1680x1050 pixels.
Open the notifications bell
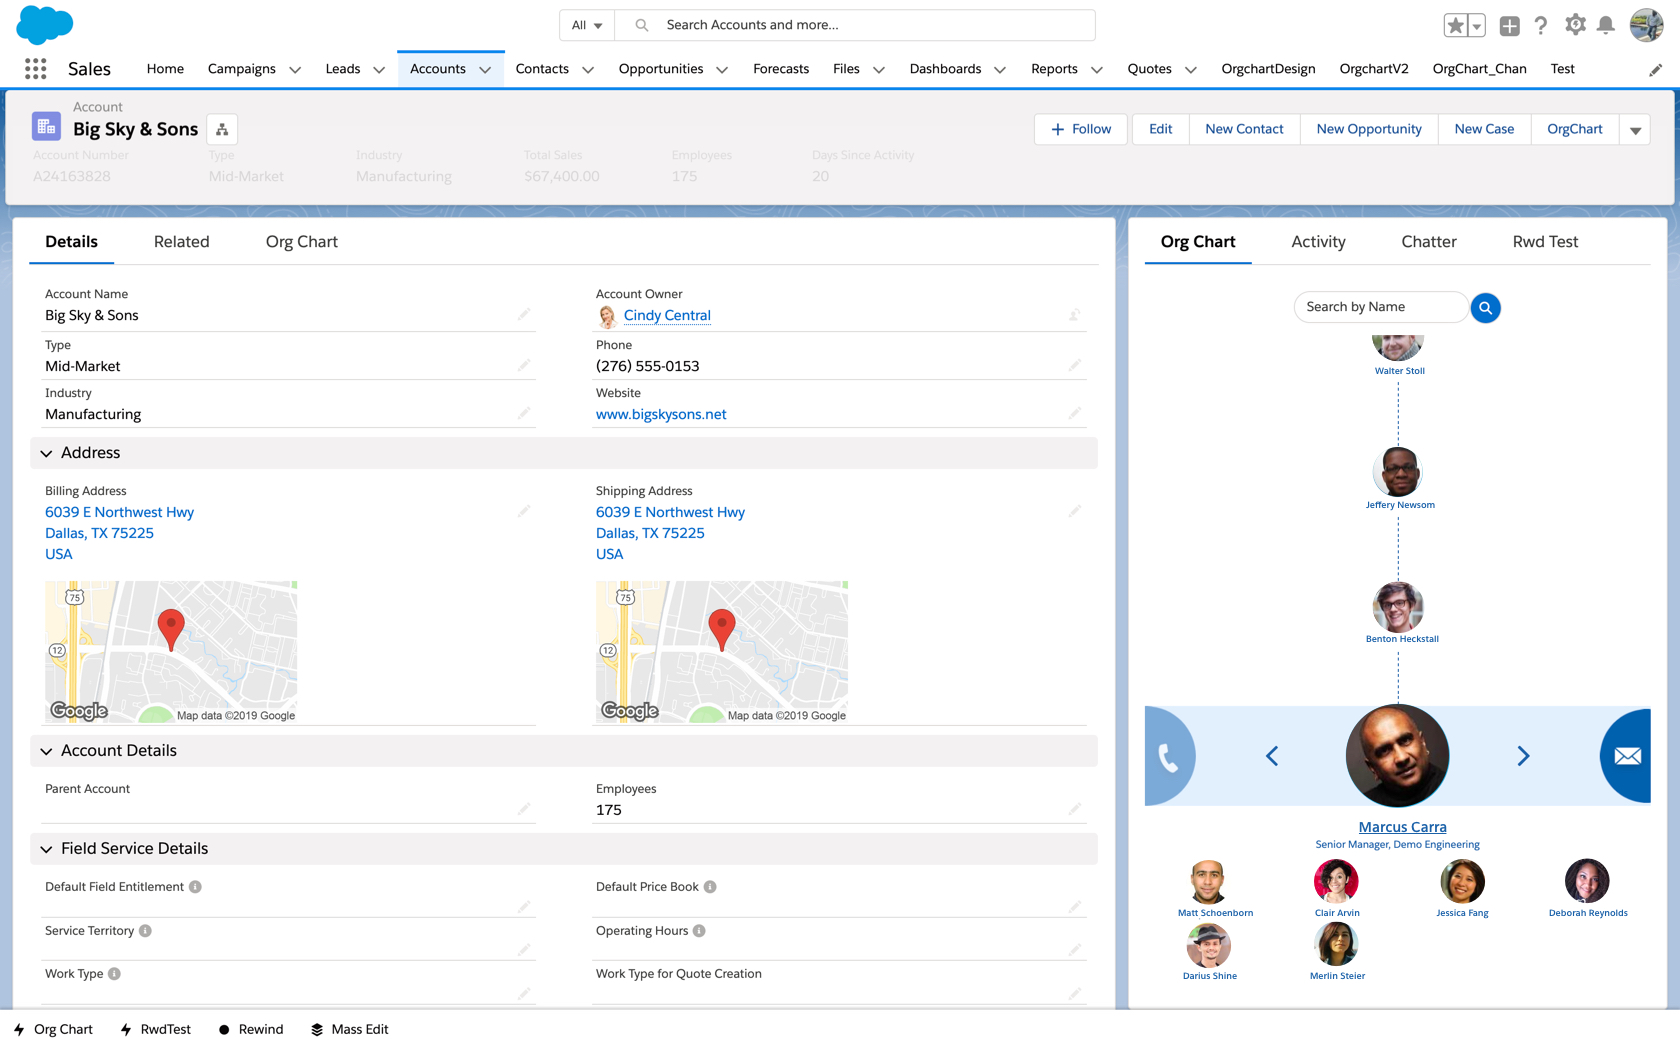point(1606,26)
